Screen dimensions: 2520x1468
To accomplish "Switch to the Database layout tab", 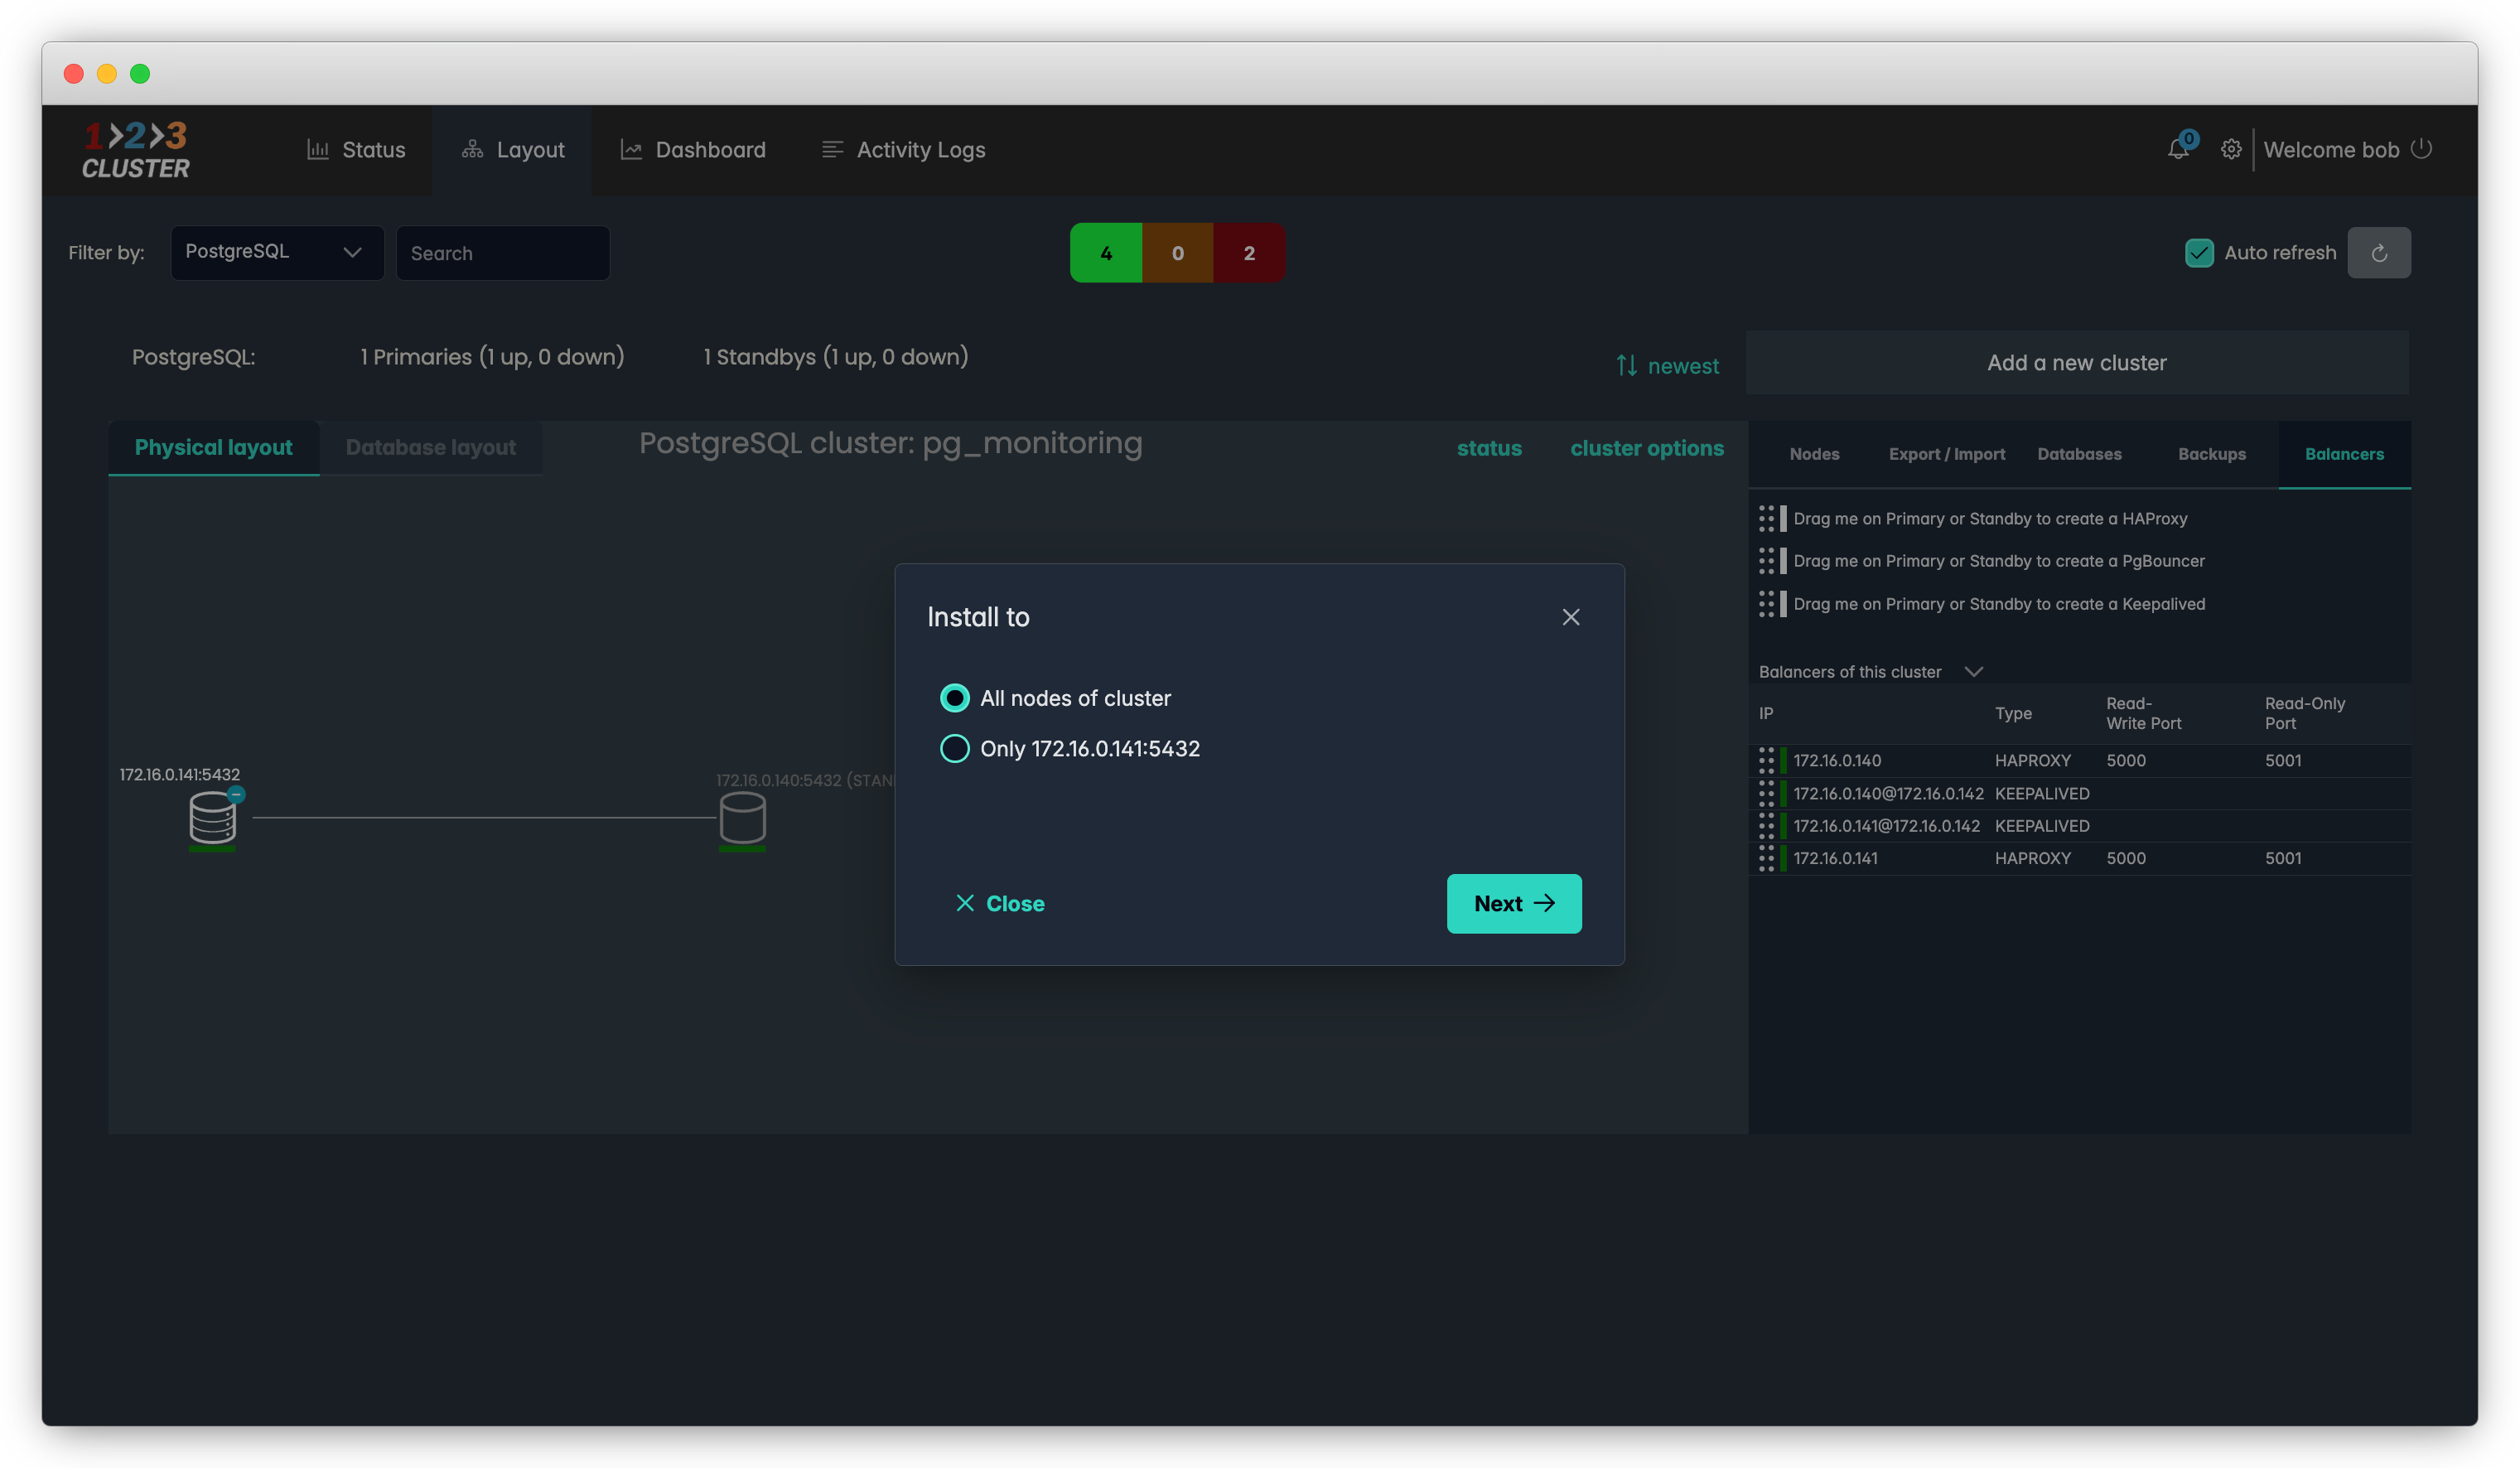I will 430,447.
